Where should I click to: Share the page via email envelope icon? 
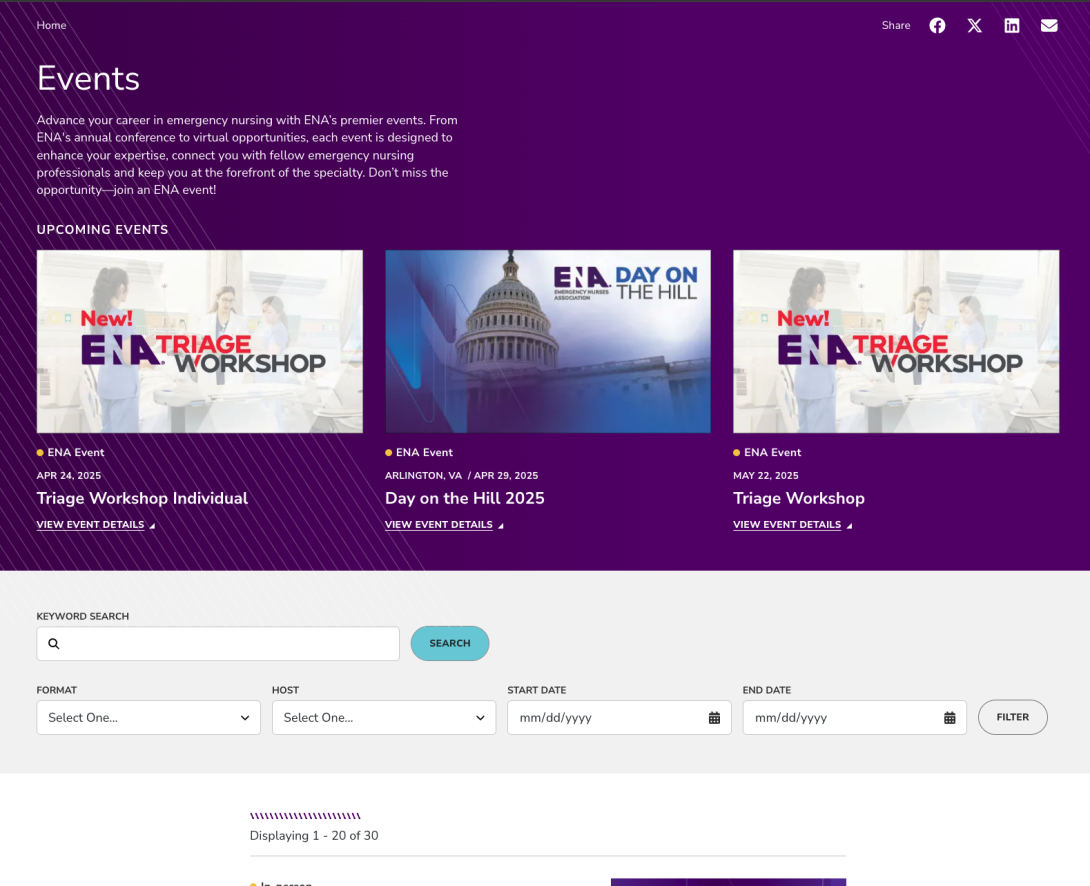pyautogui.click(x=1049, y=26)
